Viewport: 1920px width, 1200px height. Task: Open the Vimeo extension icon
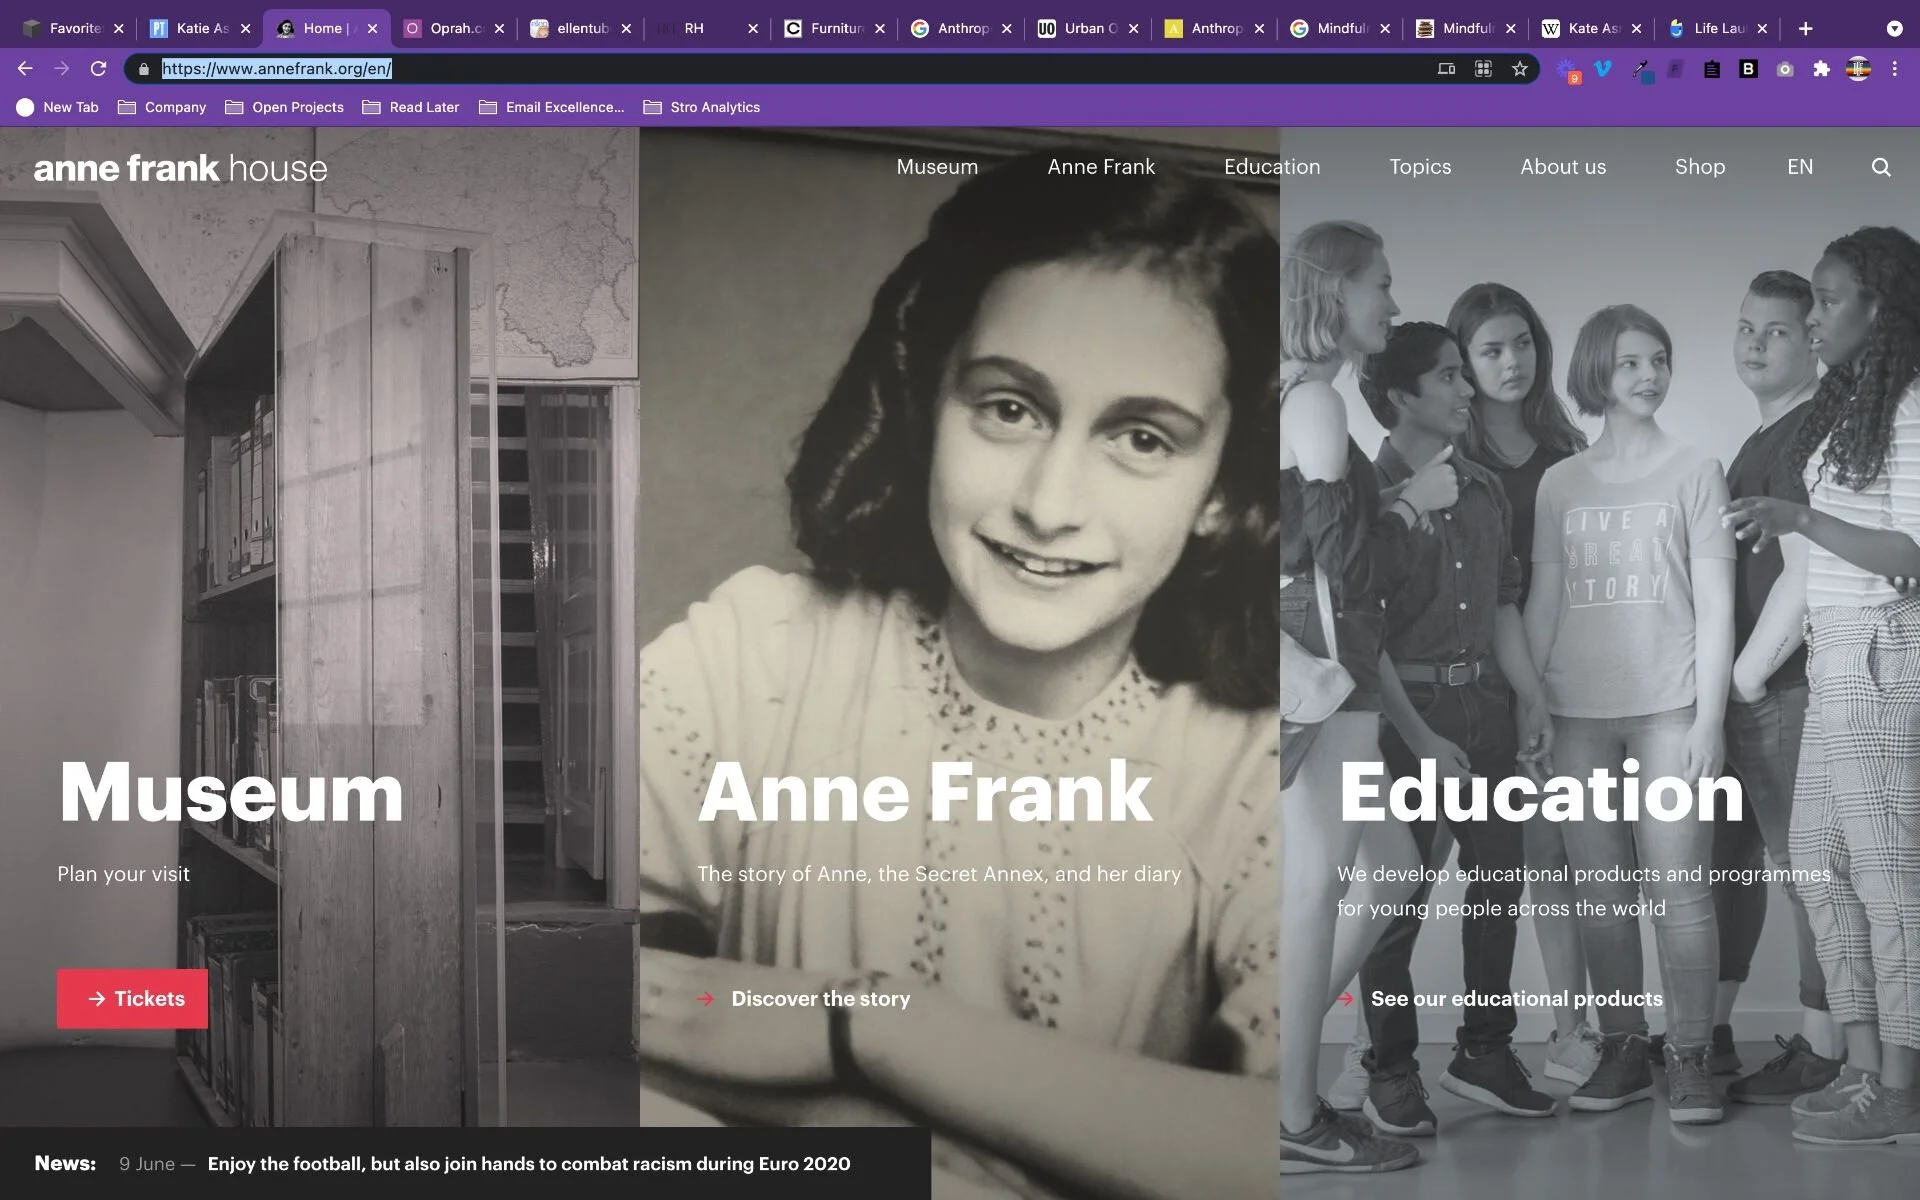click(x=1603, y=69)
